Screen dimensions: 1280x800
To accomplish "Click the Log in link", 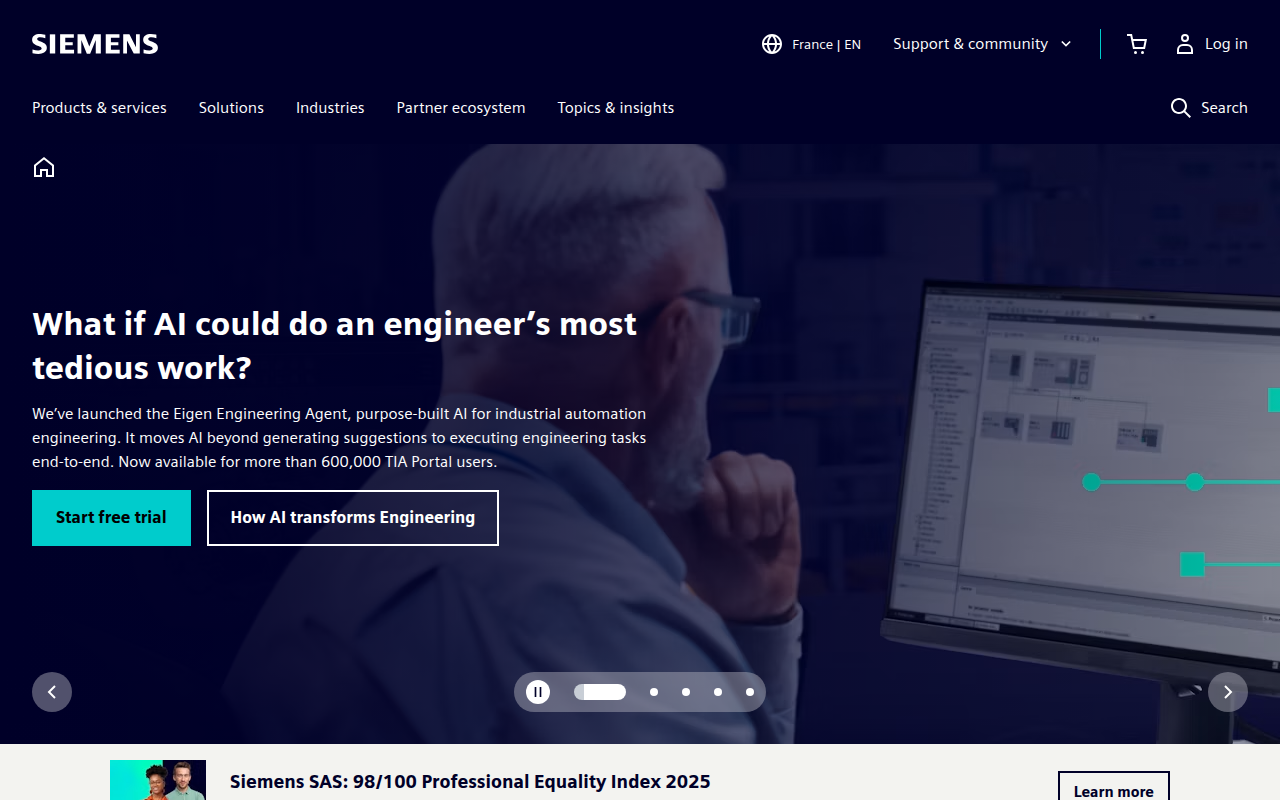I will point(1226,44).
